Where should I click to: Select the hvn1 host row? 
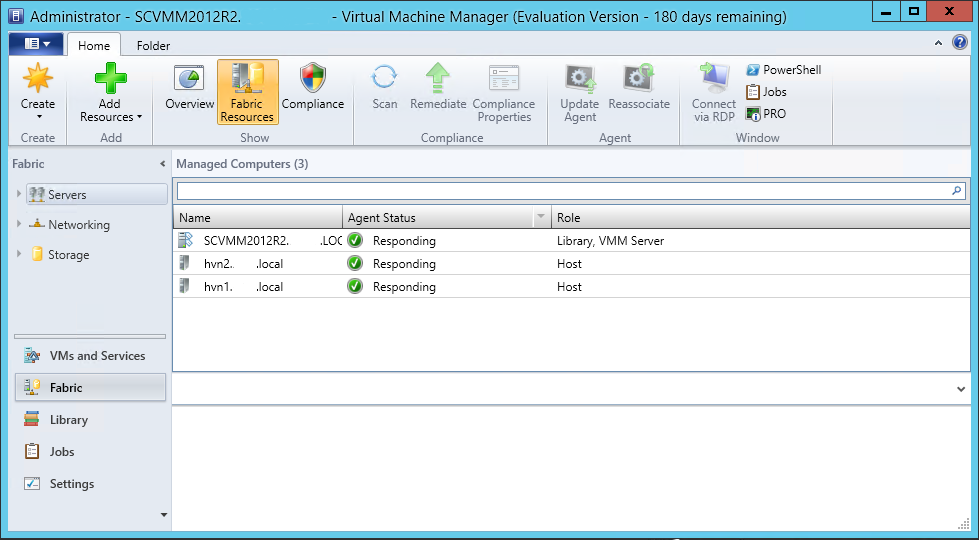571,287
